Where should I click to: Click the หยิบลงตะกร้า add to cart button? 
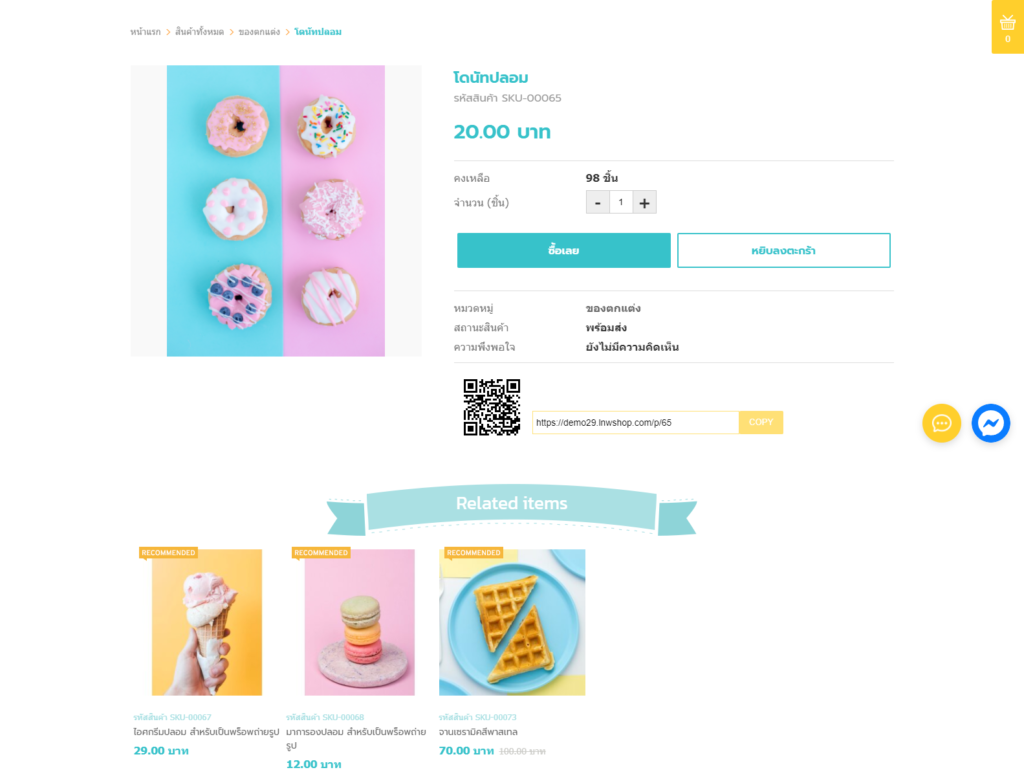783,250
